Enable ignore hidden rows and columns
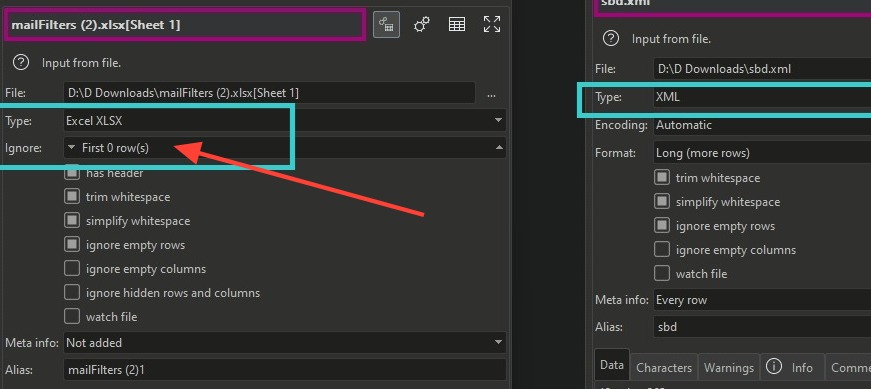Image resolution: width=871 pixels, height=389 pixels. point(72,292)
